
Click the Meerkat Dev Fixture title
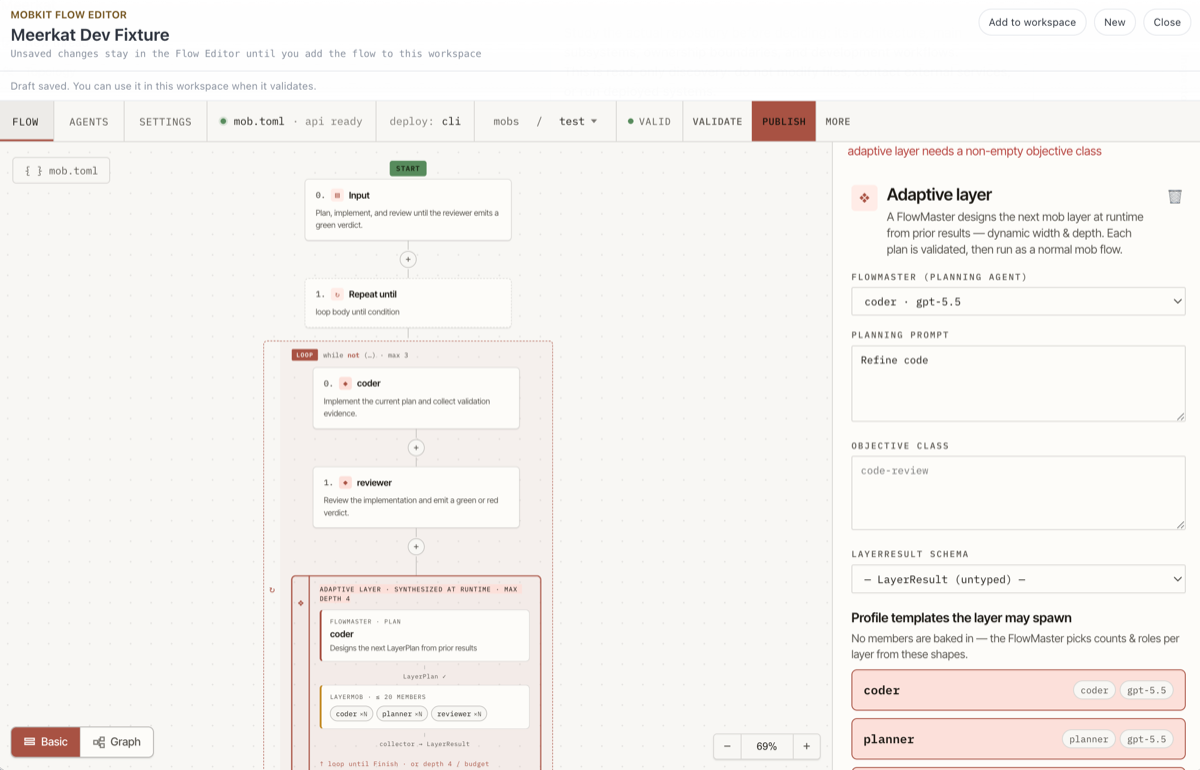pyautogui.click(x=90, y=35)
